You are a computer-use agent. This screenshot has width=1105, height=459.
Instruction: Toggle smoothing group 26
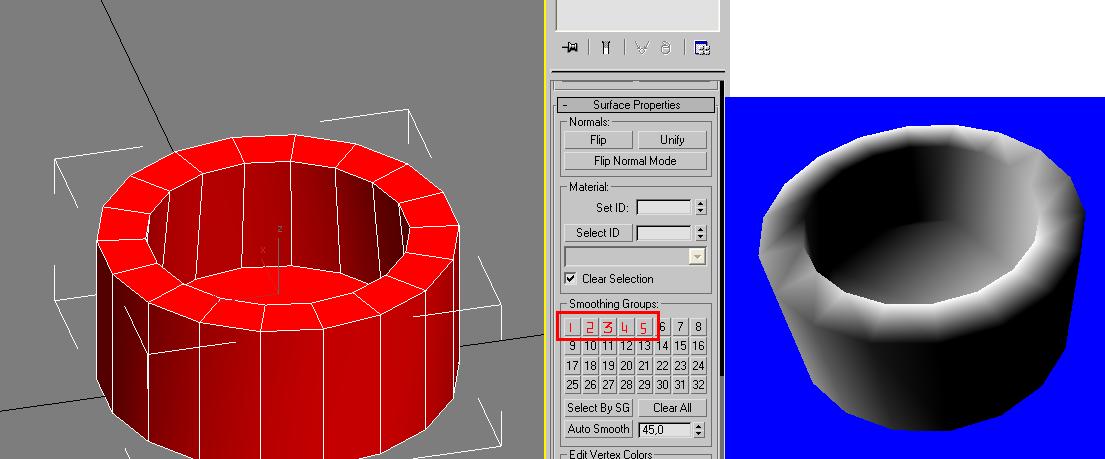click(x=591, y=385)
